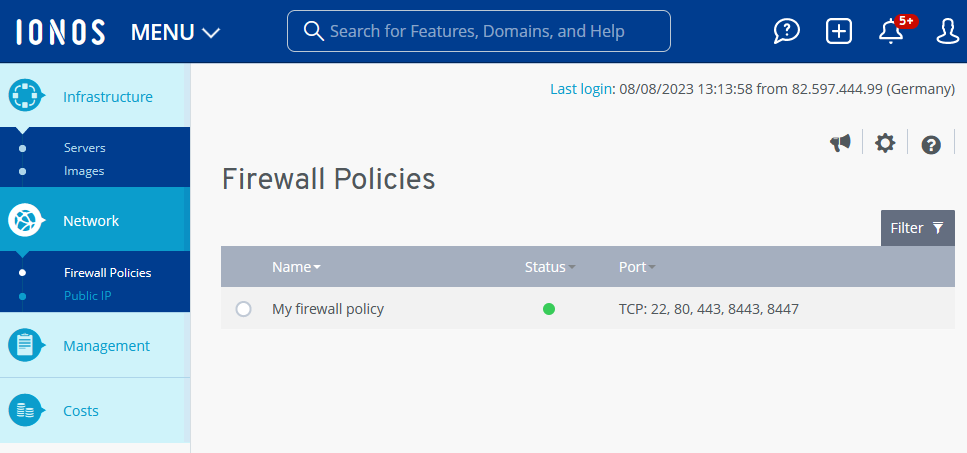Image resolution: width=967 pixels, height=453 pixels.
Task: Click the Last login link
Action: (580, 89)
